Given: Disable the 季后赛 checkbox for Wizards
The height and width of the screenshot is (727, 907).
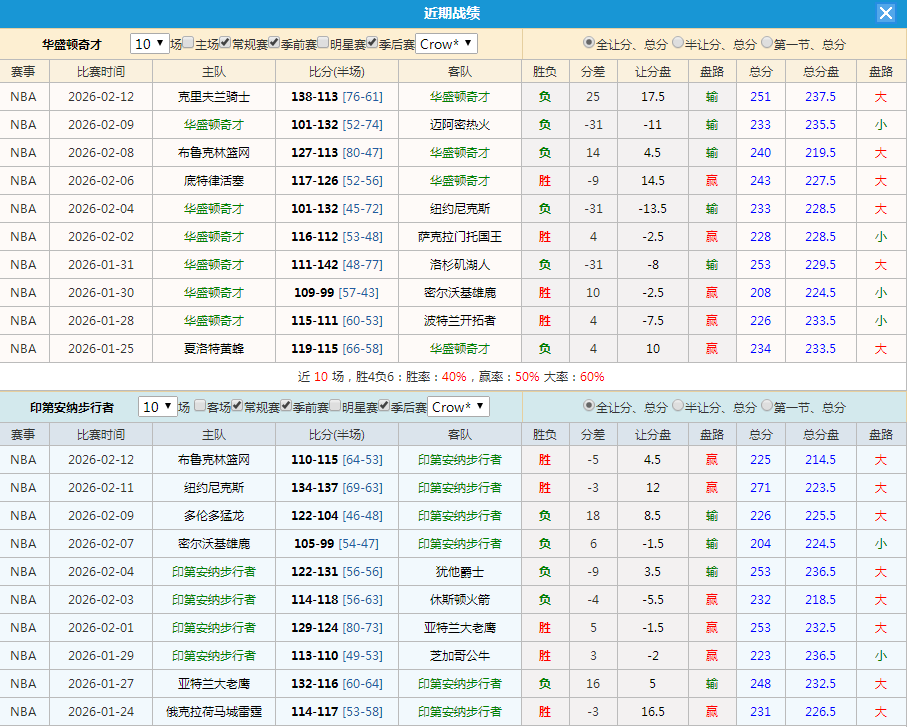Looking at the screenshot, I should click(x=371, y=44).
